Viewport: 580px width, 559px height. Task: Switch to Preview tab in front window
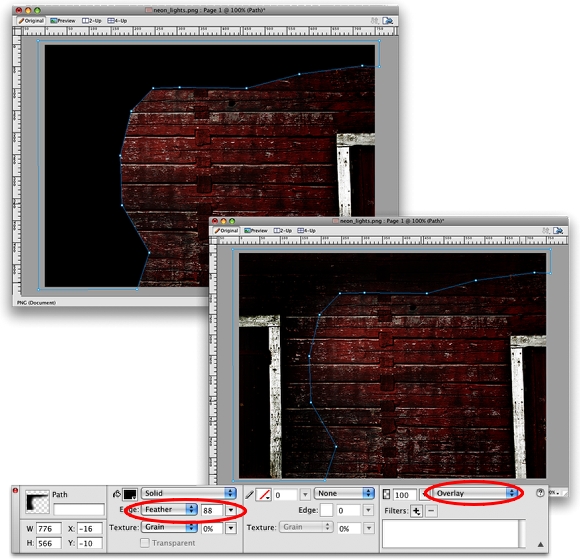point(256,230)
